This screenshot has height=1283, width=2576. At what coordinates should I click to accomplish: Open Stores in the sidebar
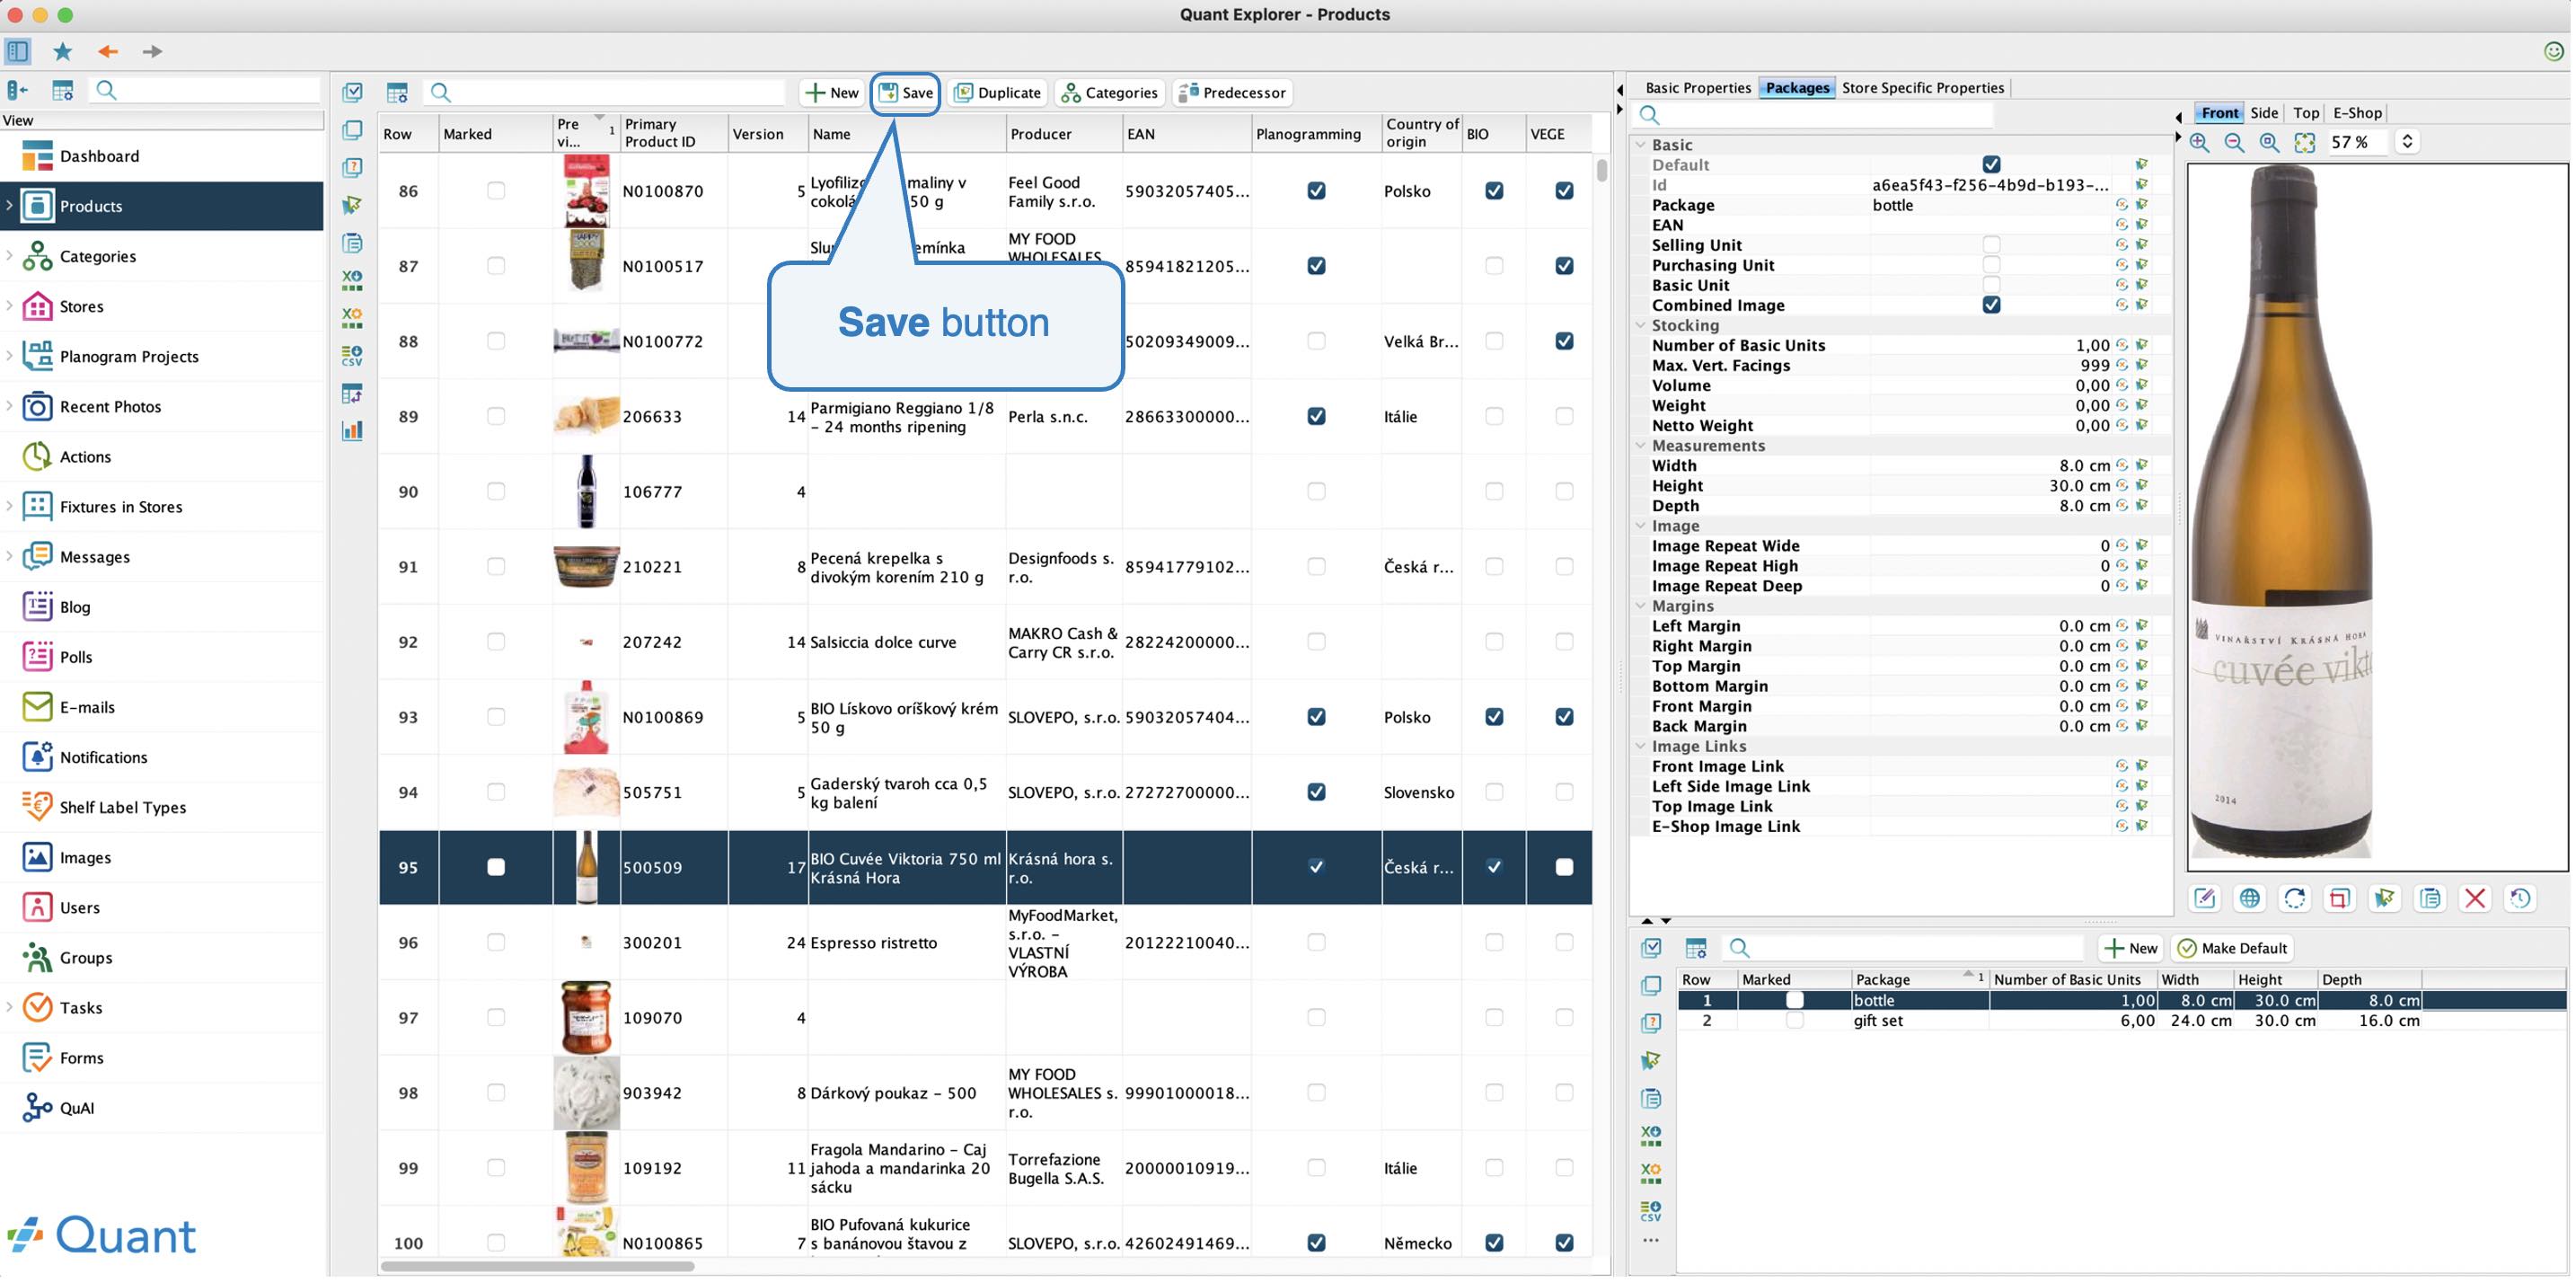click(x=162, y=306)
